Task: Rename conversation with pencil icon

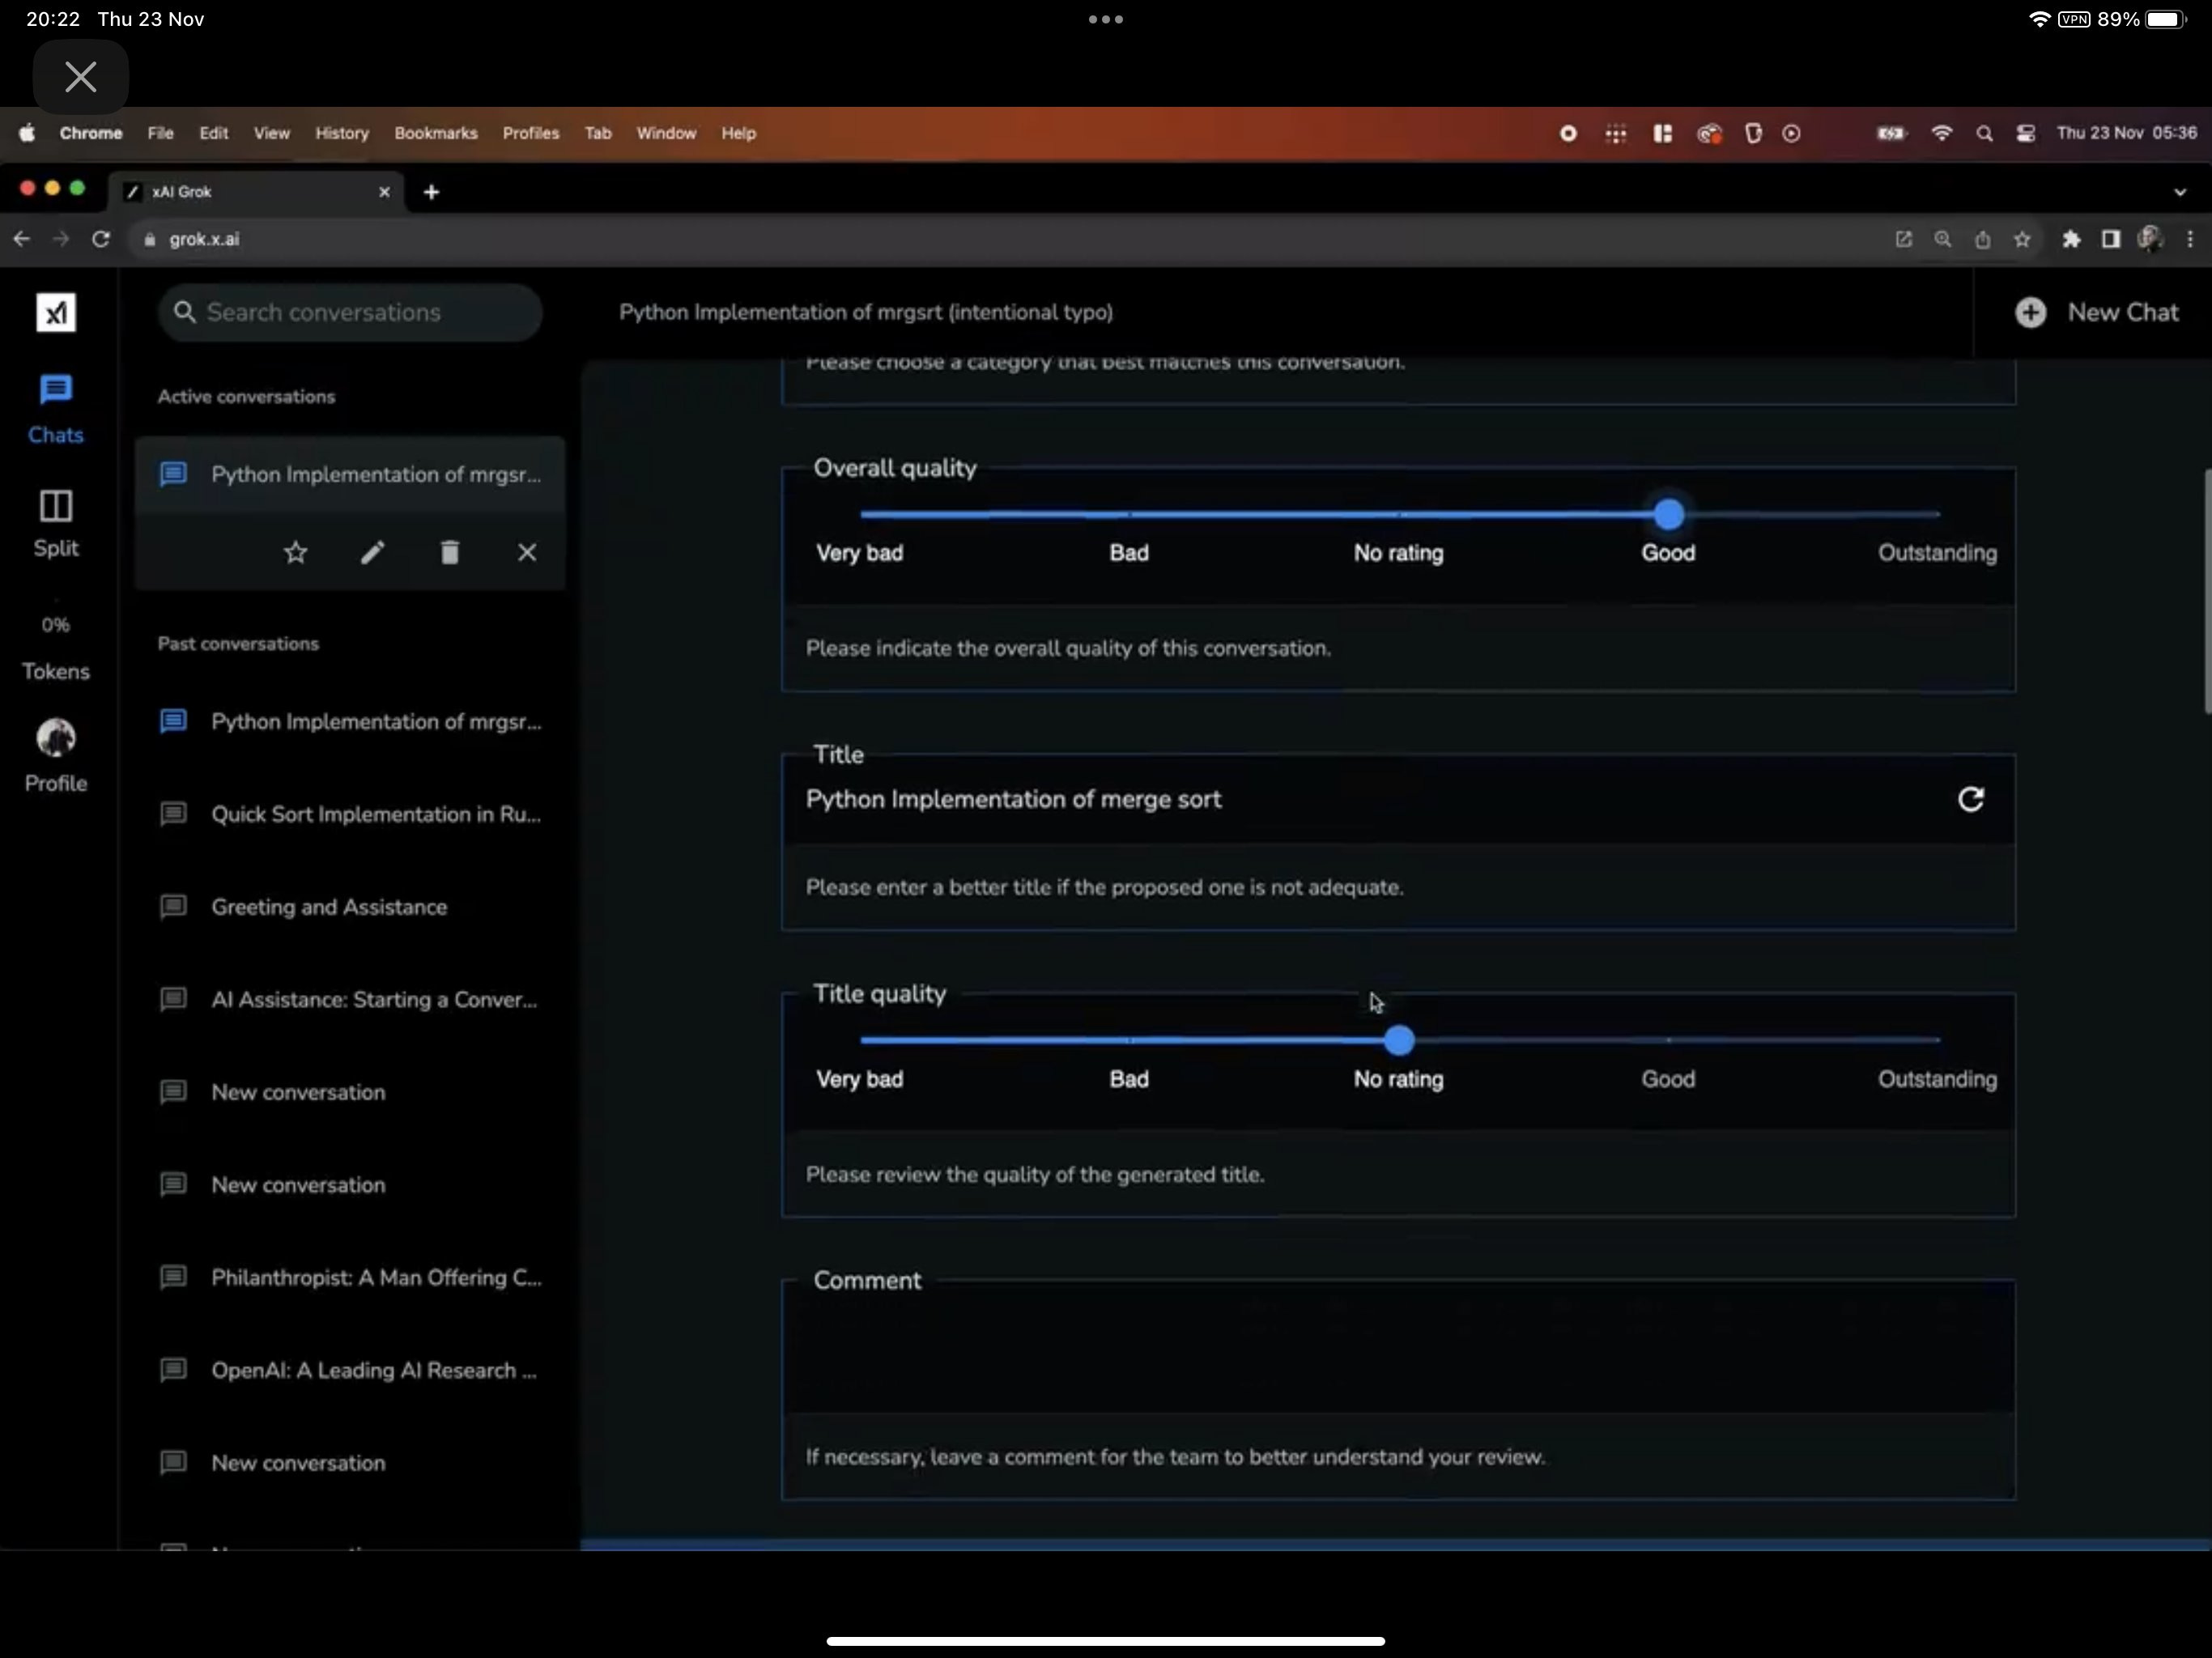Action: click(x=372, y=552)
